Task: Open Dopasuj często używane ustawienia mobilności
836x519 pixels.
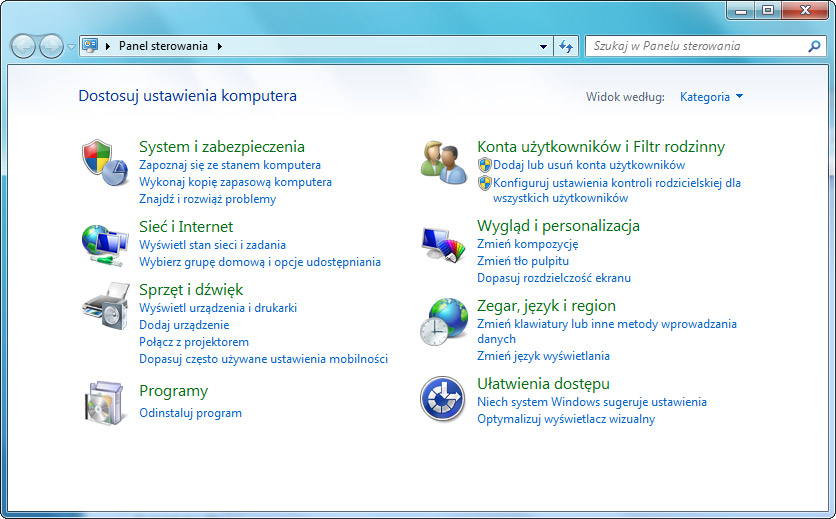Action: pyautogui.click(x=263, y=360)
